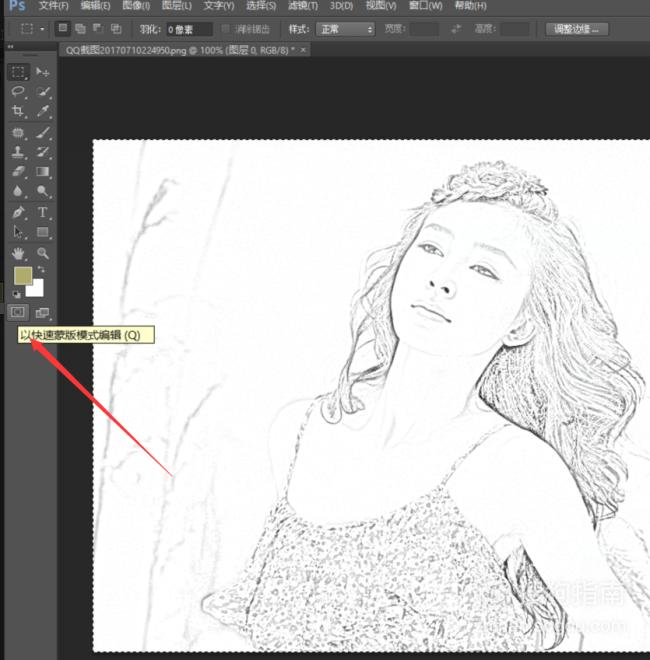The image size is (650, 660).
Task: Click the foreground color swatch
Action: pos(22,276)
